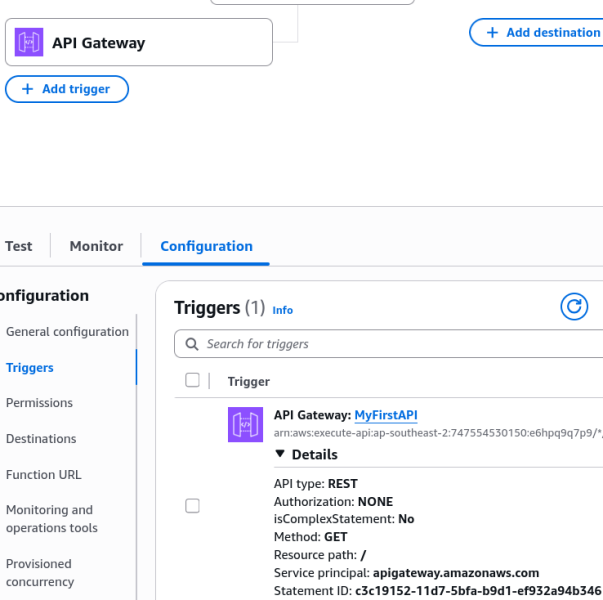Open the API Gateway trigger box
The image size is (603, 600).
click(x=139, y=42)
